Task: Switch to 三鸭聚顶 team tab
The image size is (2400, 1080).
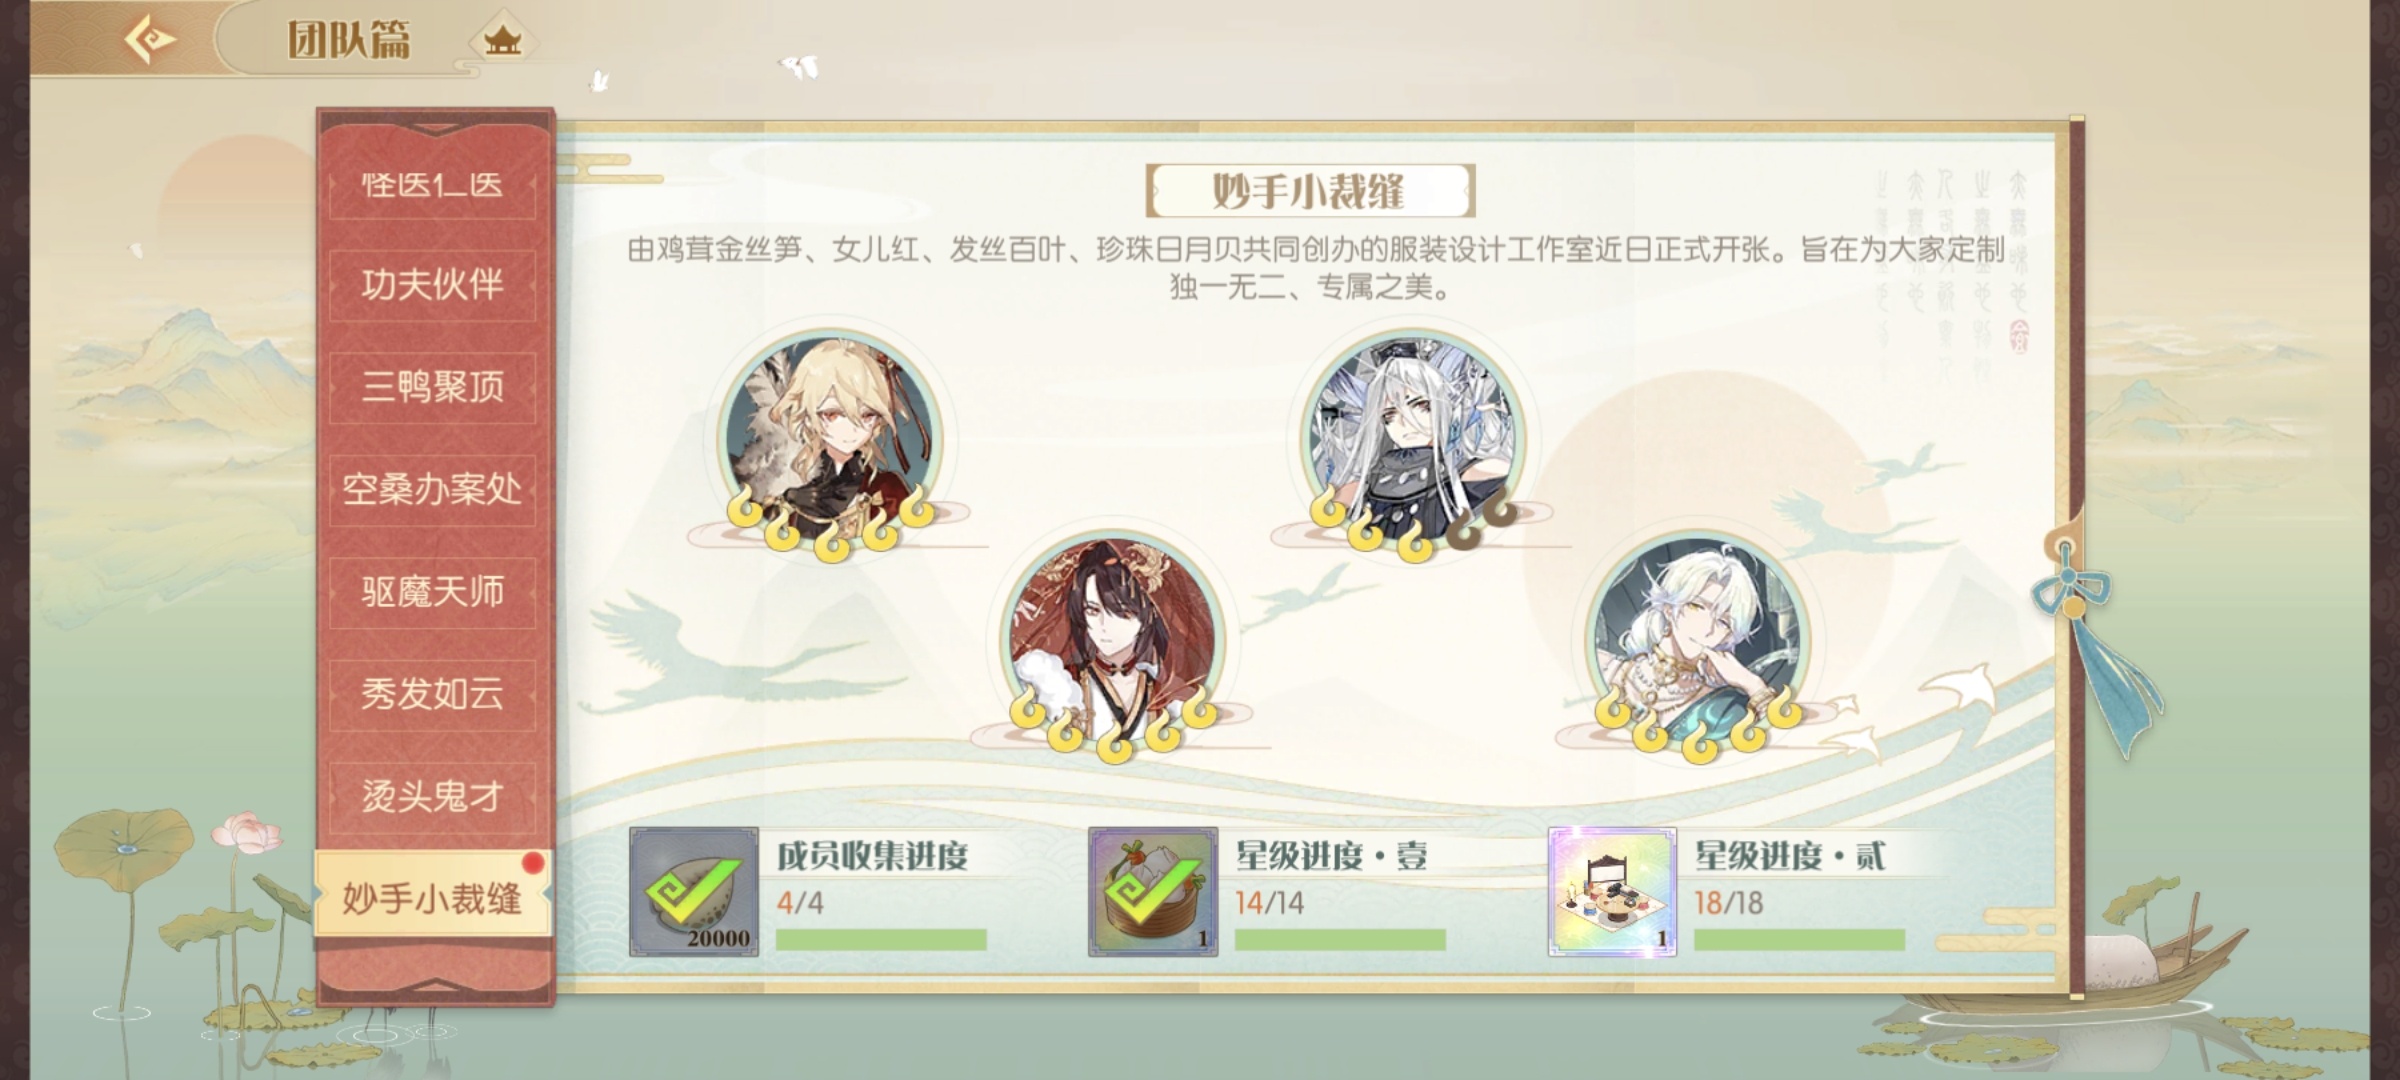Action: tap(433, 388)
